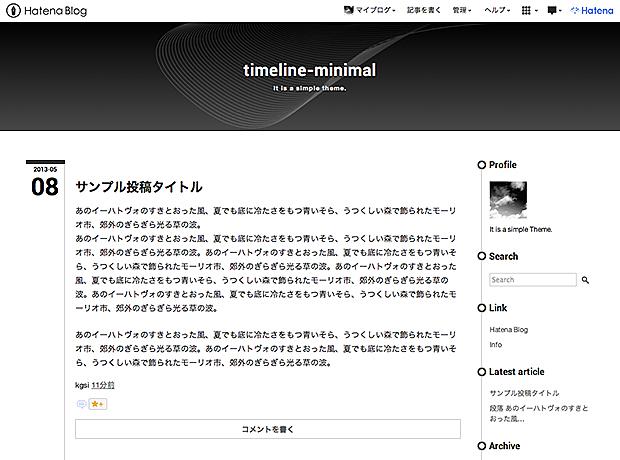Click the Hatena logo at the top right

tap(592, 11)
